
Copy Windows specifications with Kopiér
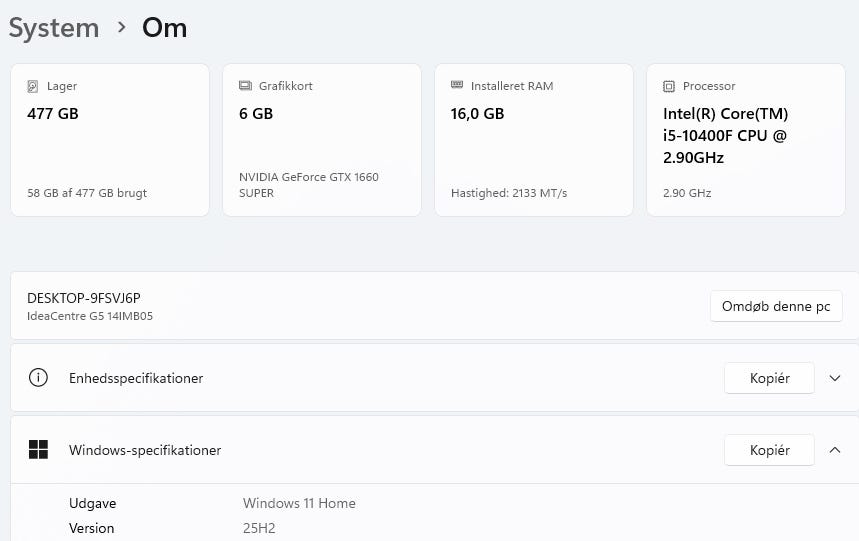pos(769,450)
